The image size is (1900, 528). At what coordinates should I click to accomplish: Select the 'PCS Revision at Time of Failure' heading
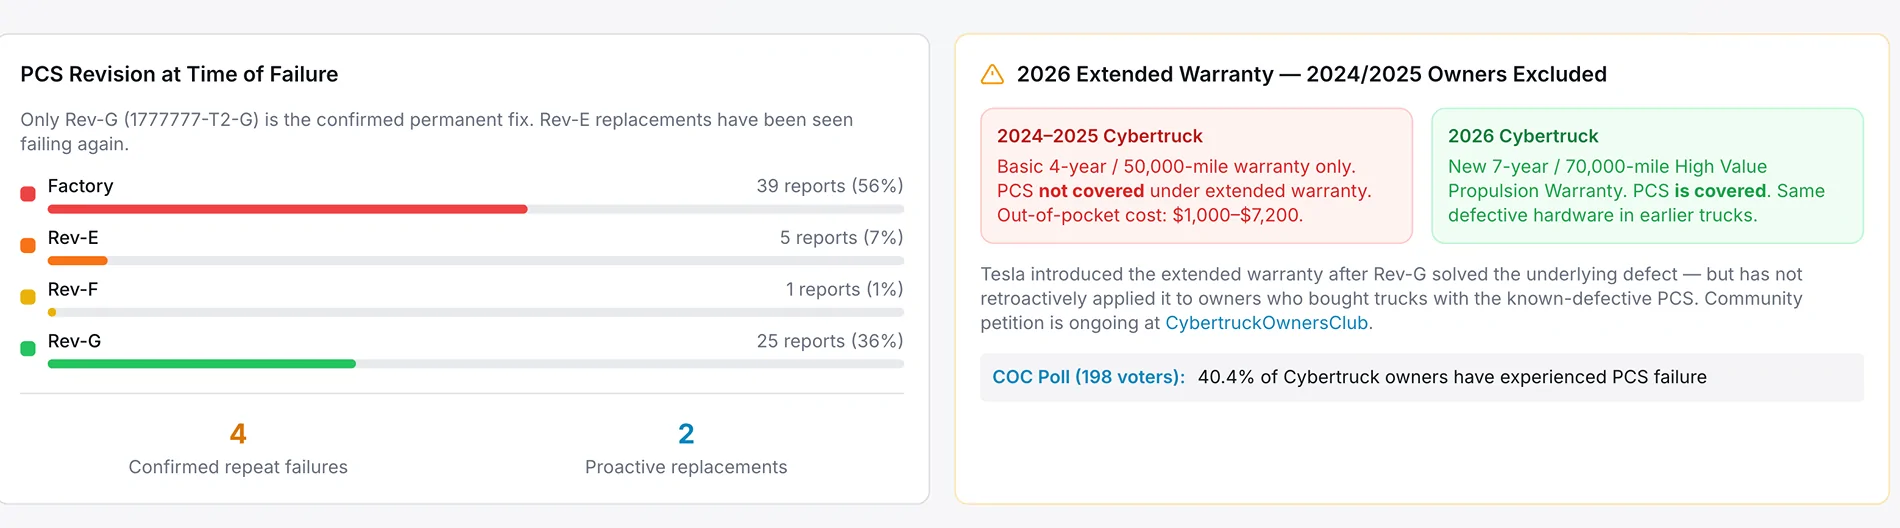tap(179, 74)
